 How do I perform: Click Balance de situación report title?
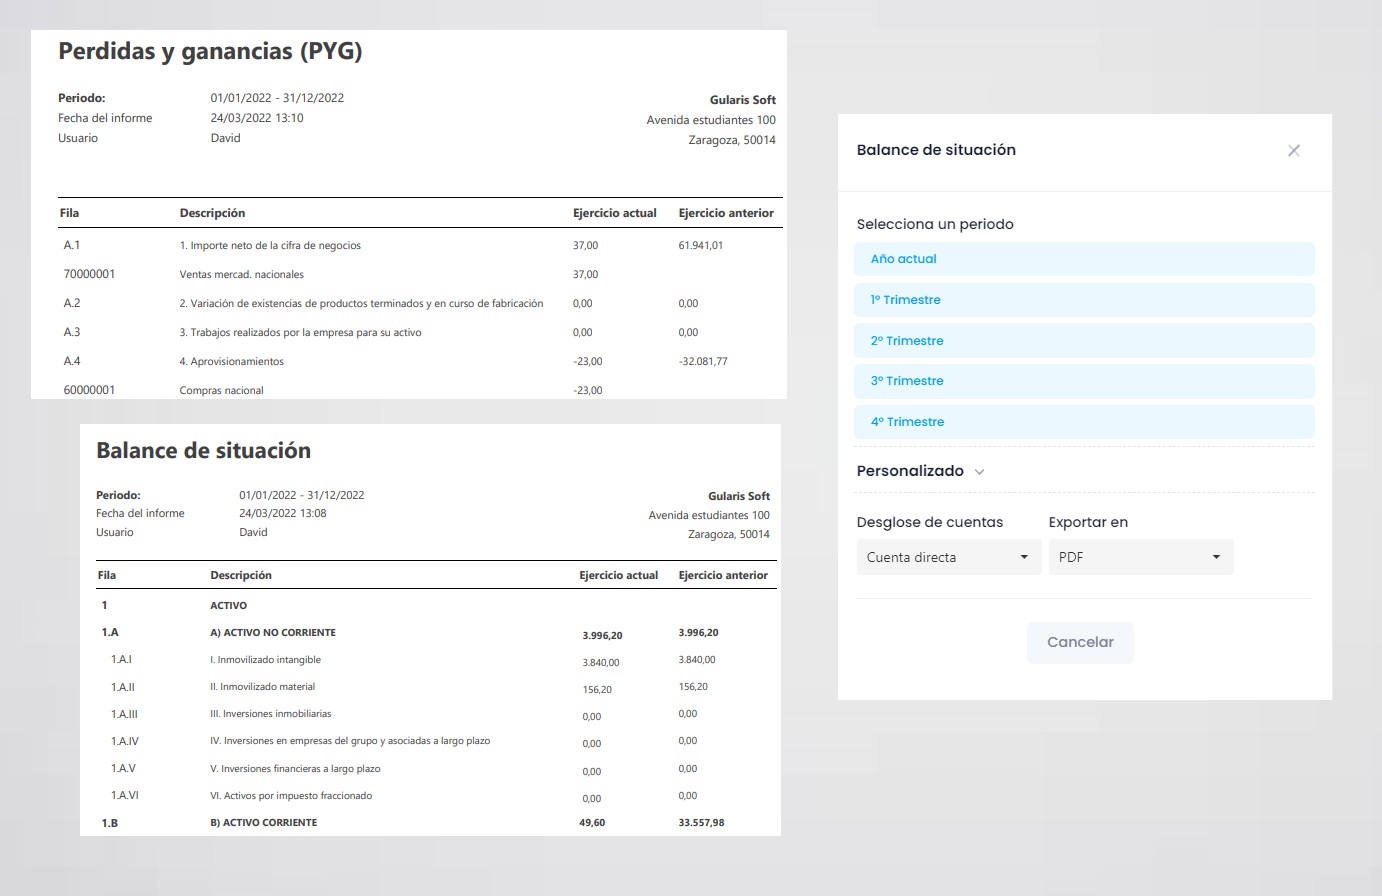pos(203,451)
